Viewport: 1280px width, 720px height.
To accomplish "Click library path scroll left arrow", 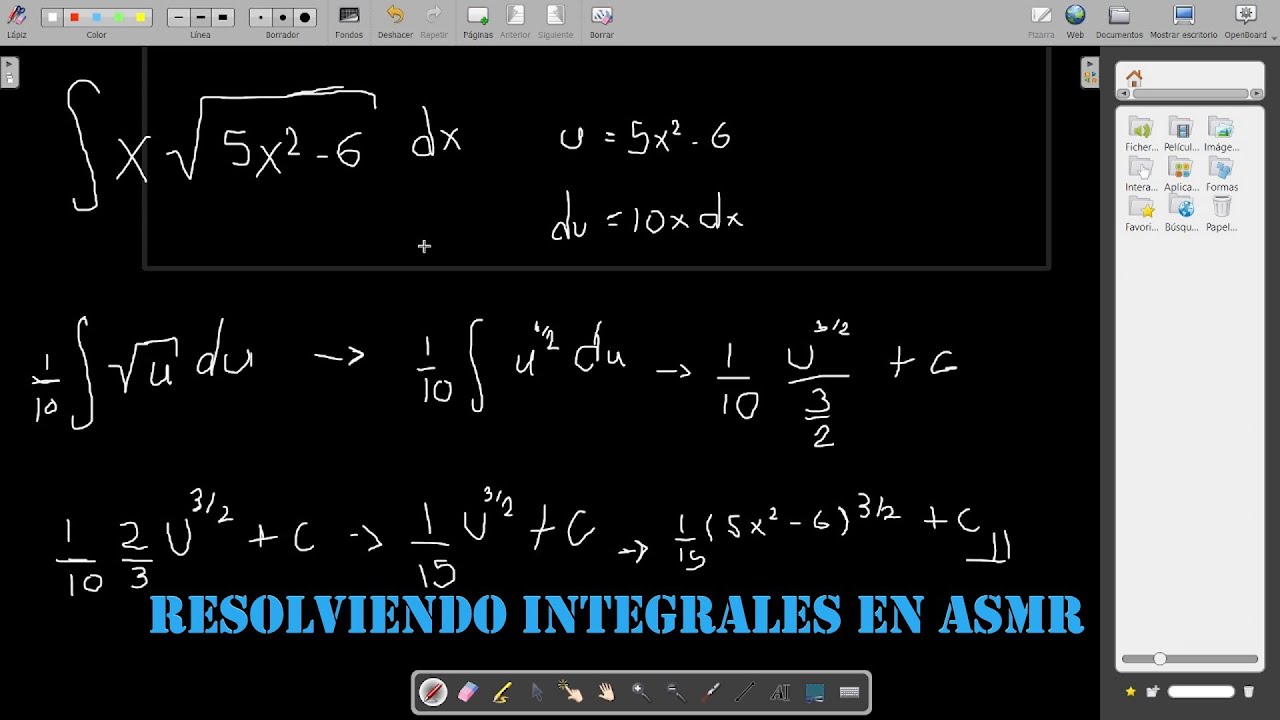I will 1123,94.
